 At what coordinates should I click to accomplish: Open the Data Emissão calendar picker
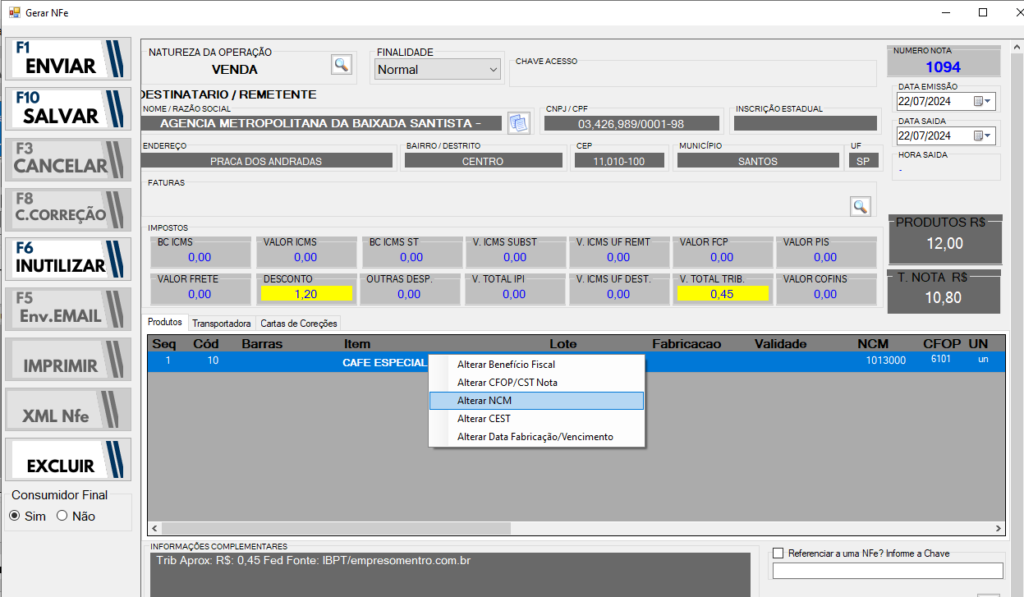pos(982,101)
